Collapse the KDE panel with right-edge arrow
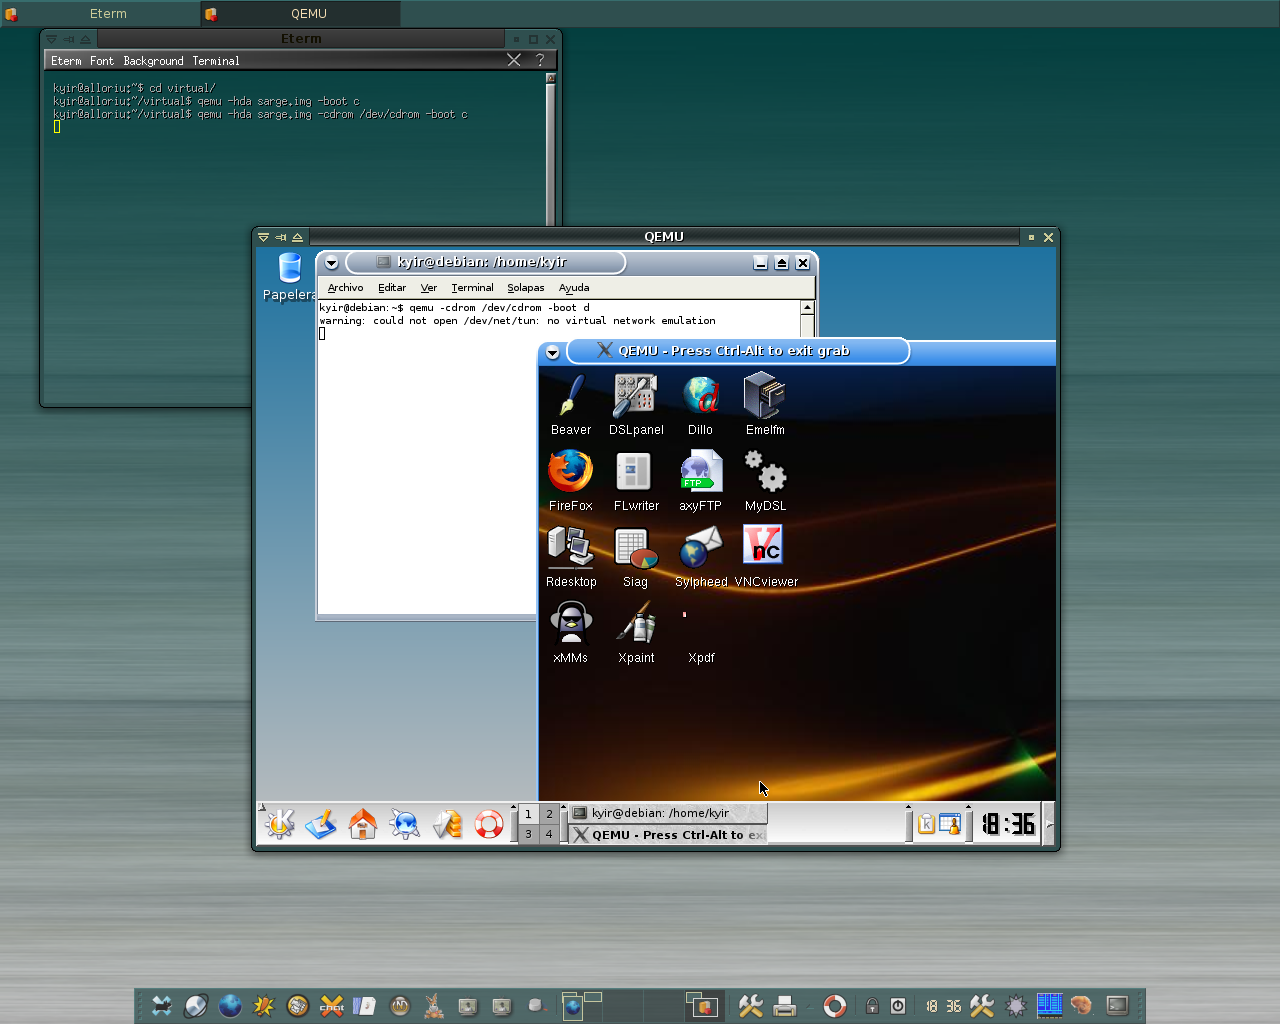 click(1048, 824)
